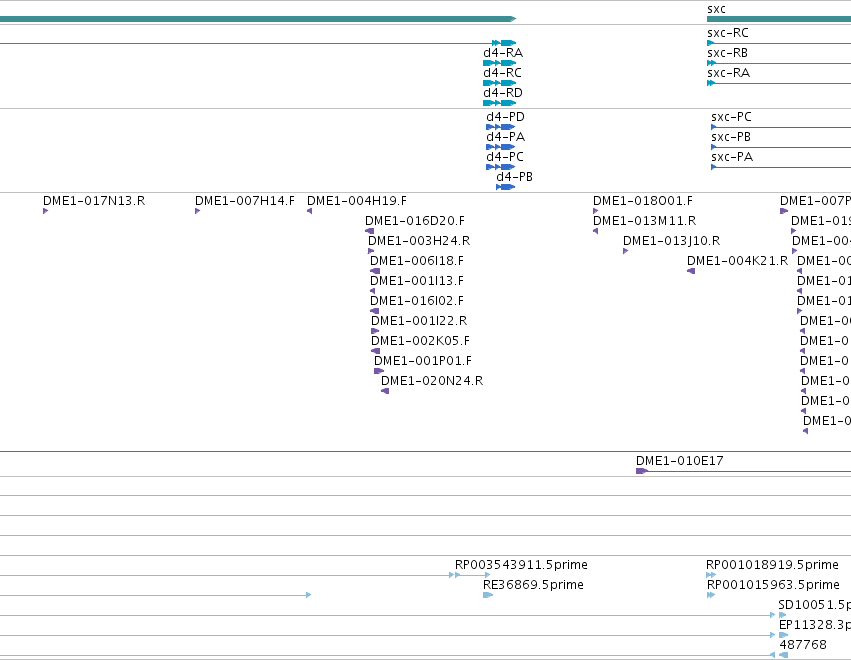Select the DME1-013M11.R feature

pos(595,231)
